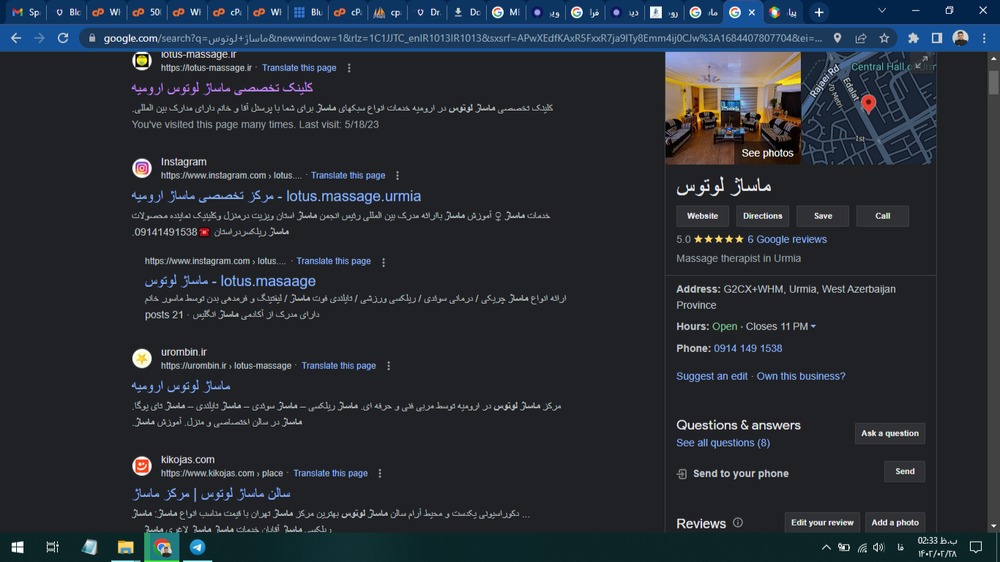Bookmark this page with the star icon
The width and height of the screenshot is (1000, 562).
pos(884,38)
